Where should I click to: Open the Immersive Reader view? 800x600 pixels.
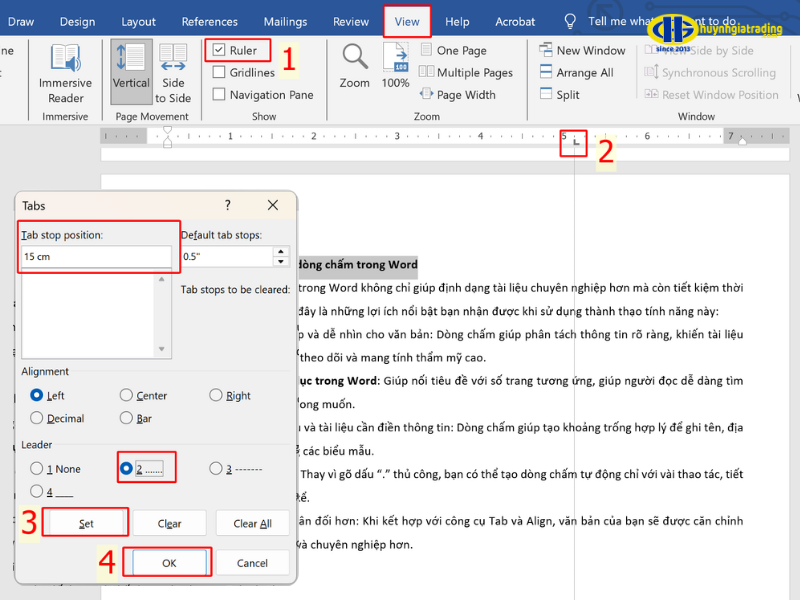(65, 73)
